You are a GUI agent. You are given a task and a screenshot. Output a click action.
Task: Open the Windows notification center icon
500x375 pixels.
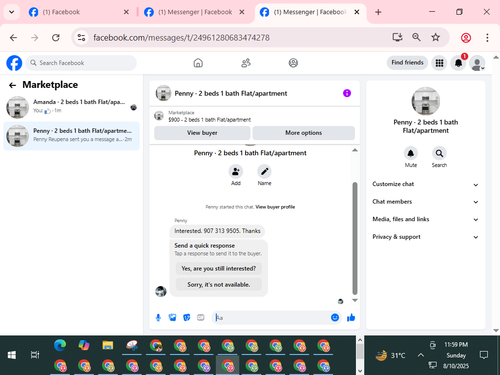pos(484,355)
